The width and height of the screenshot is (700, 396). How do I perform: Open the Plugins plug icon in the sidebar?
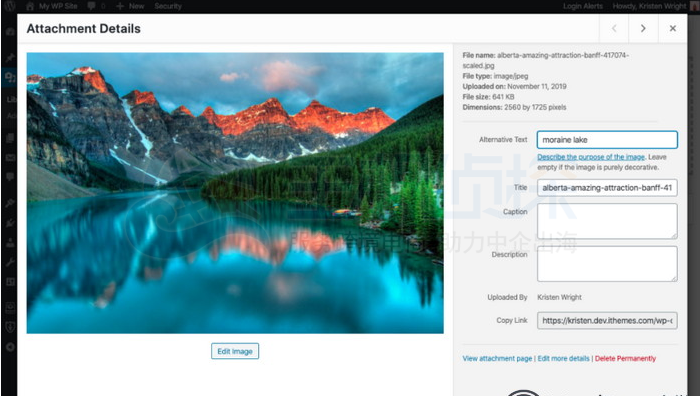10,223
